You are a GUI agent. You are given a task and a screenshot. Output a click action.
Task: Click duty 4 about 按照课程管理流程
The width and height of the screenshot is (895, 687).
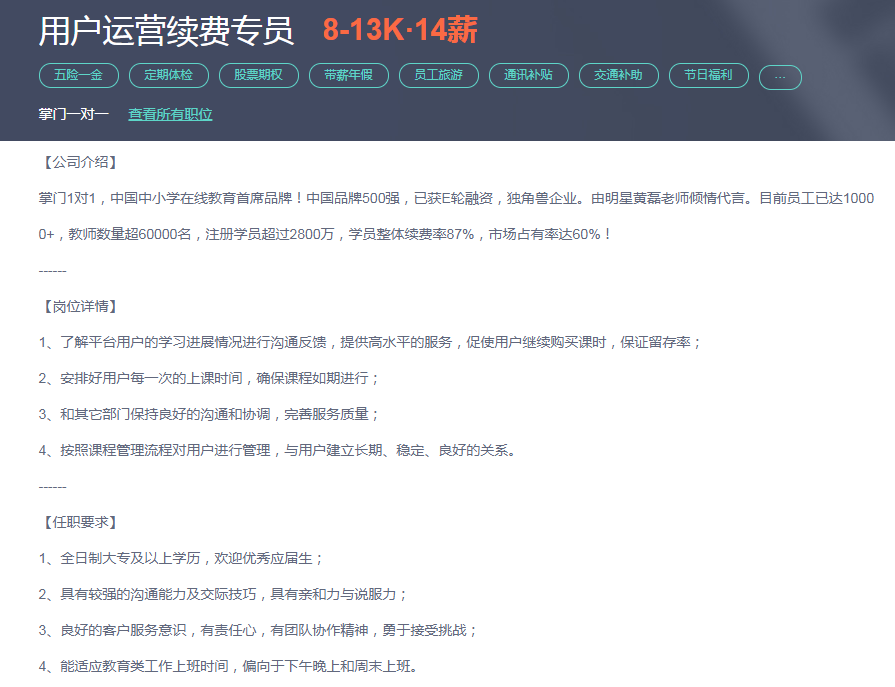click(x=277, y=451)
